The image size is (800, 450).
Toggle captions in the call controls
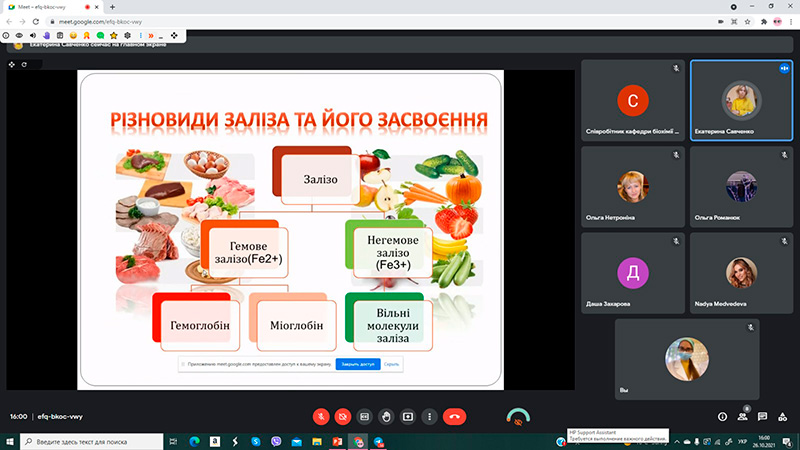pos(365,416)
